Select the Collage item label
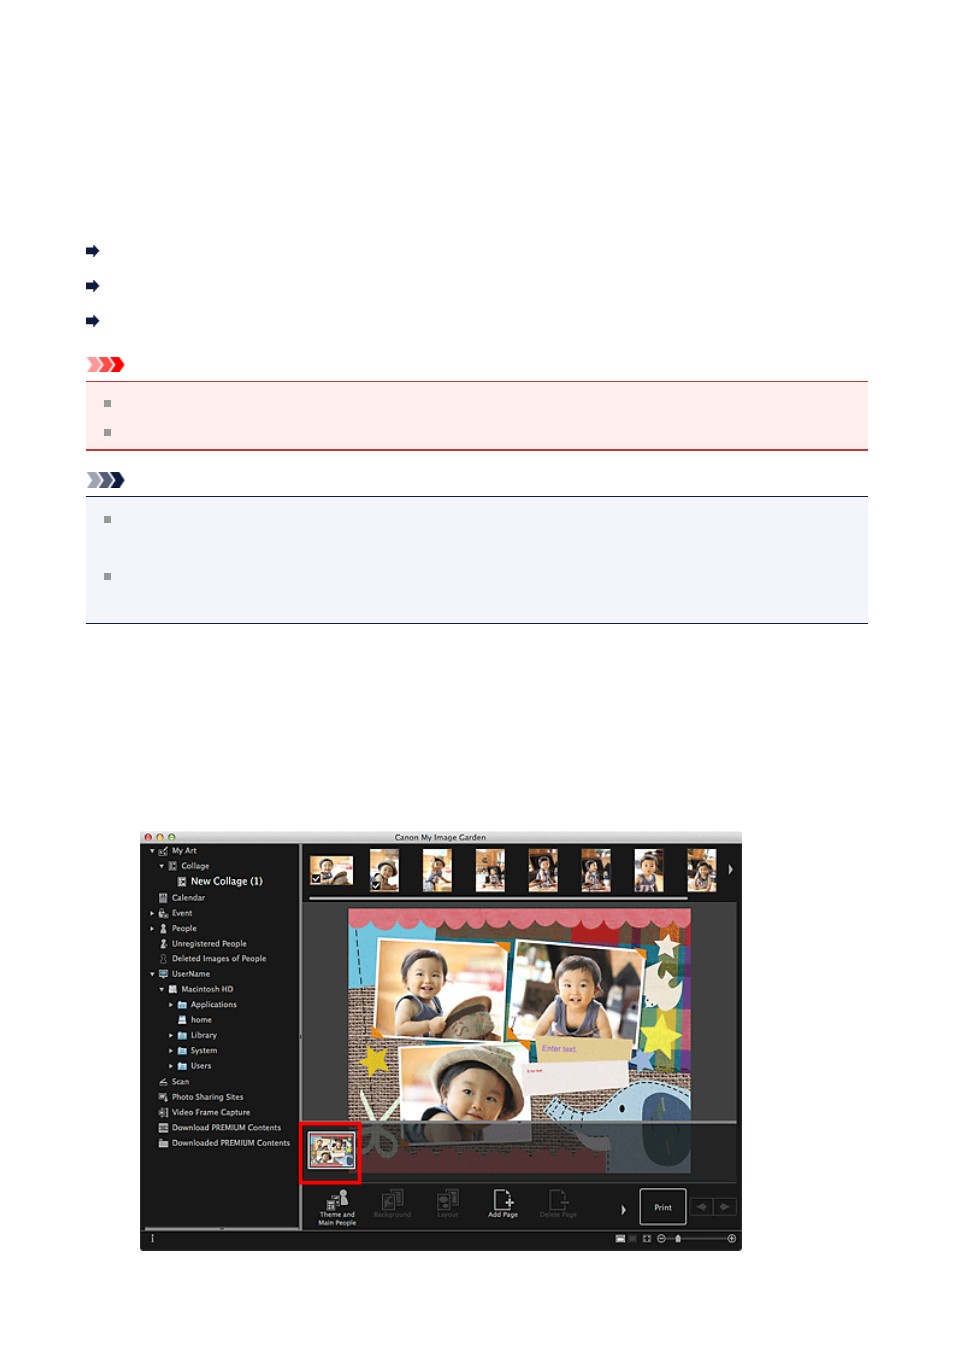Viewport: 954px width, 1350px height. pos(195,866)
